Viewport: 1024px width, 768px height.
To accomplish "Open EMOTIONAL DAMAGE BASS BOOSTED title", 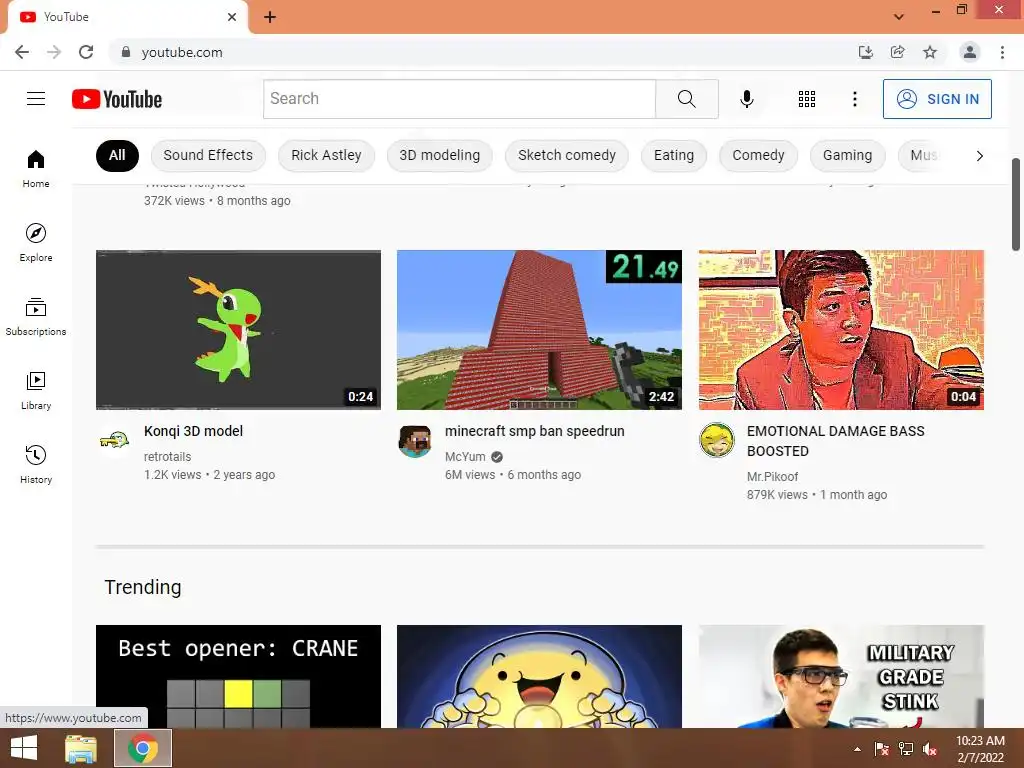I will tap(835, 441).
